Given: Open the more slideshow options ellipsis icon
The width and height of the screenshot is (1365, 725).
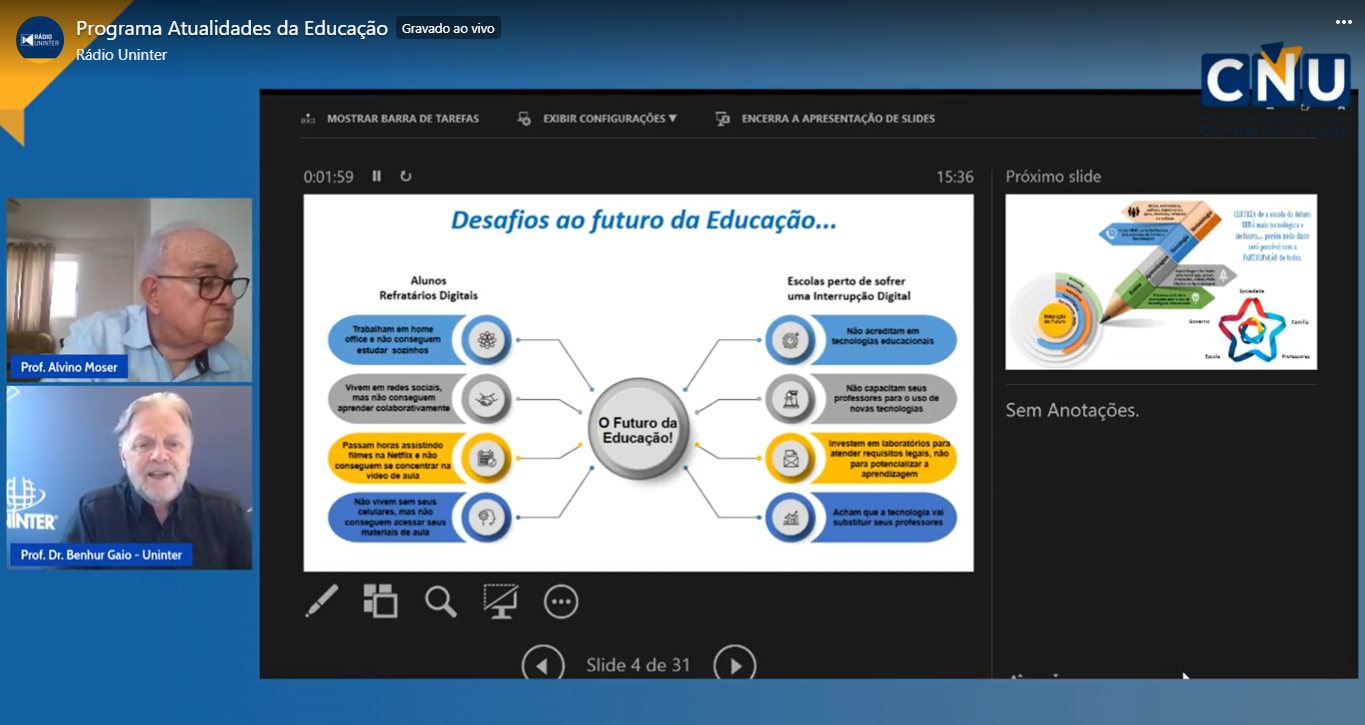Looking at the screenshot, I should (x=561, y=601).
